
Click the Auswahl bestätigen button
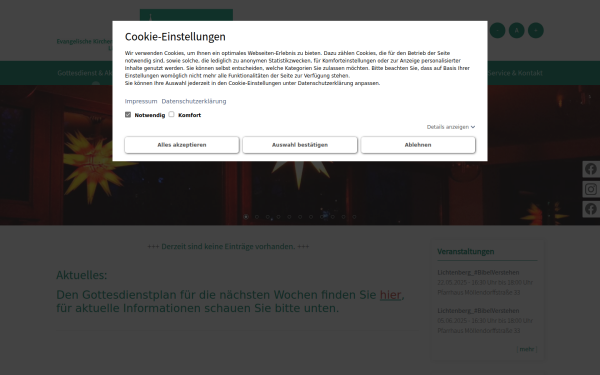[x=300, y=145]
